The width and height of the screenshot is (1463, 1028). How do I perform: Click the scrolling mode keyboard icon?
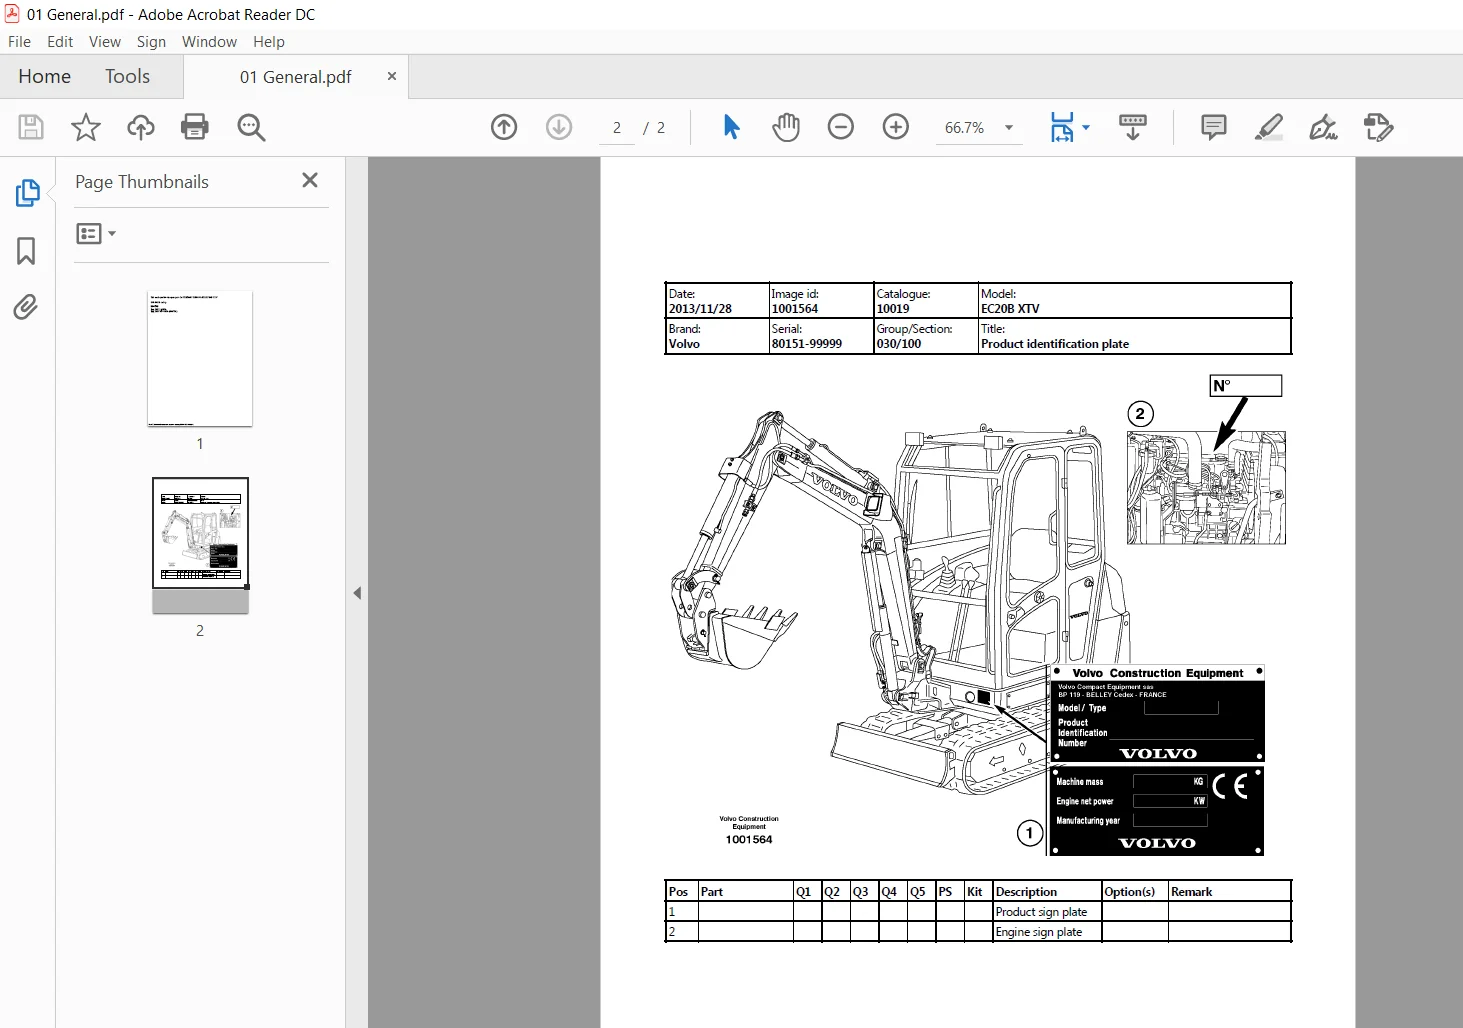(x=1133, y=127)
